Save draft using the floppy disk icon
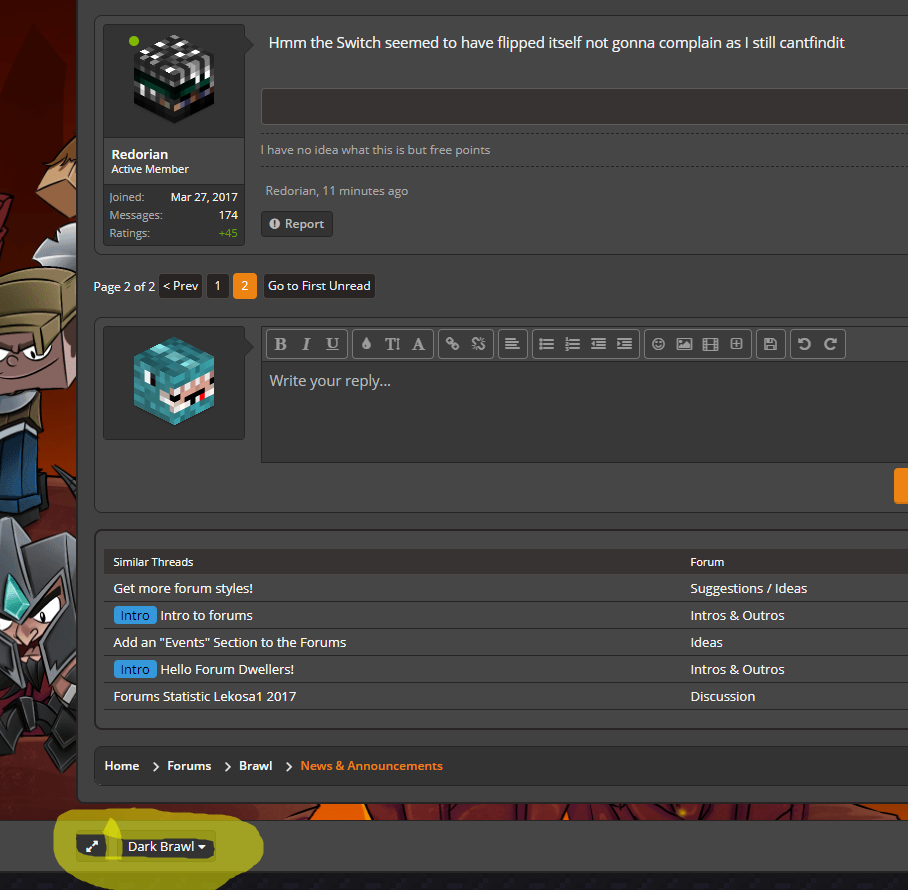The image size is (908, 890). pyautogui.click(x=770, y=344)
